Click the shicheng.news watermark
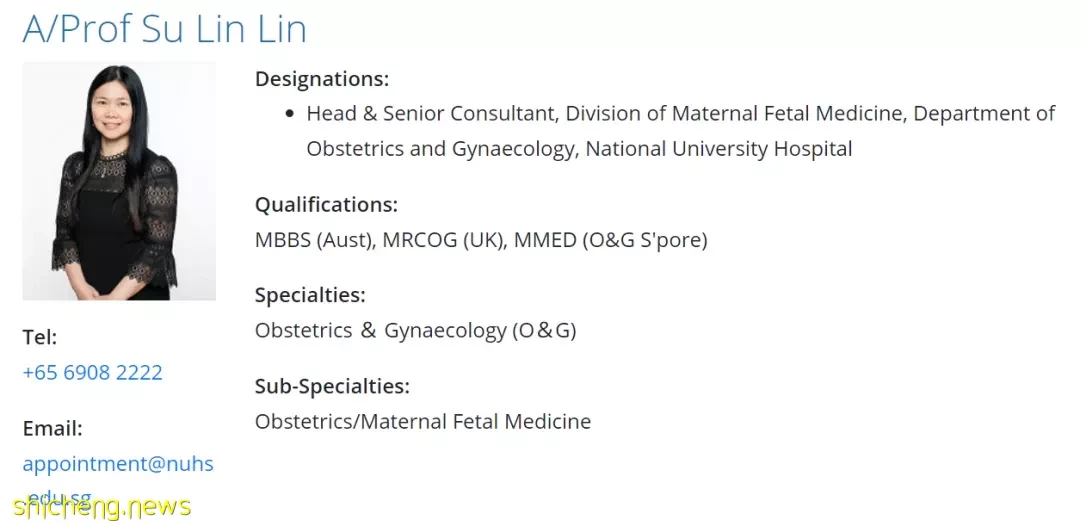 pyautogui.click(x=101, y=507)
